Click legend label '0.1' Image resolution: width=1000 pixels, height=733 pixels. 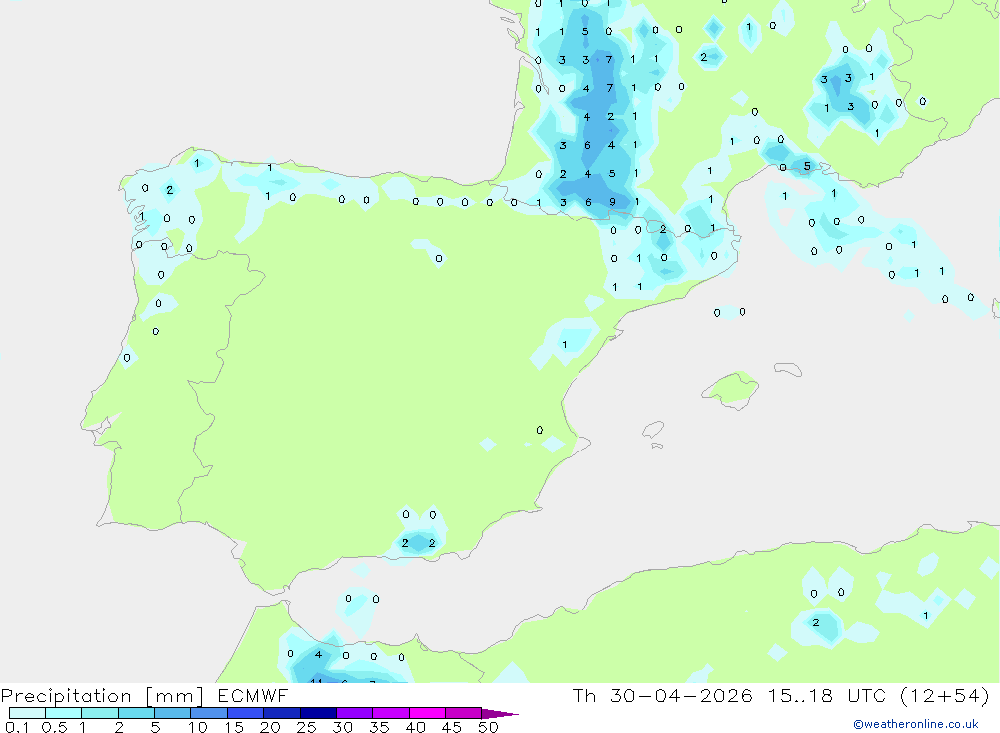point(17,727)
